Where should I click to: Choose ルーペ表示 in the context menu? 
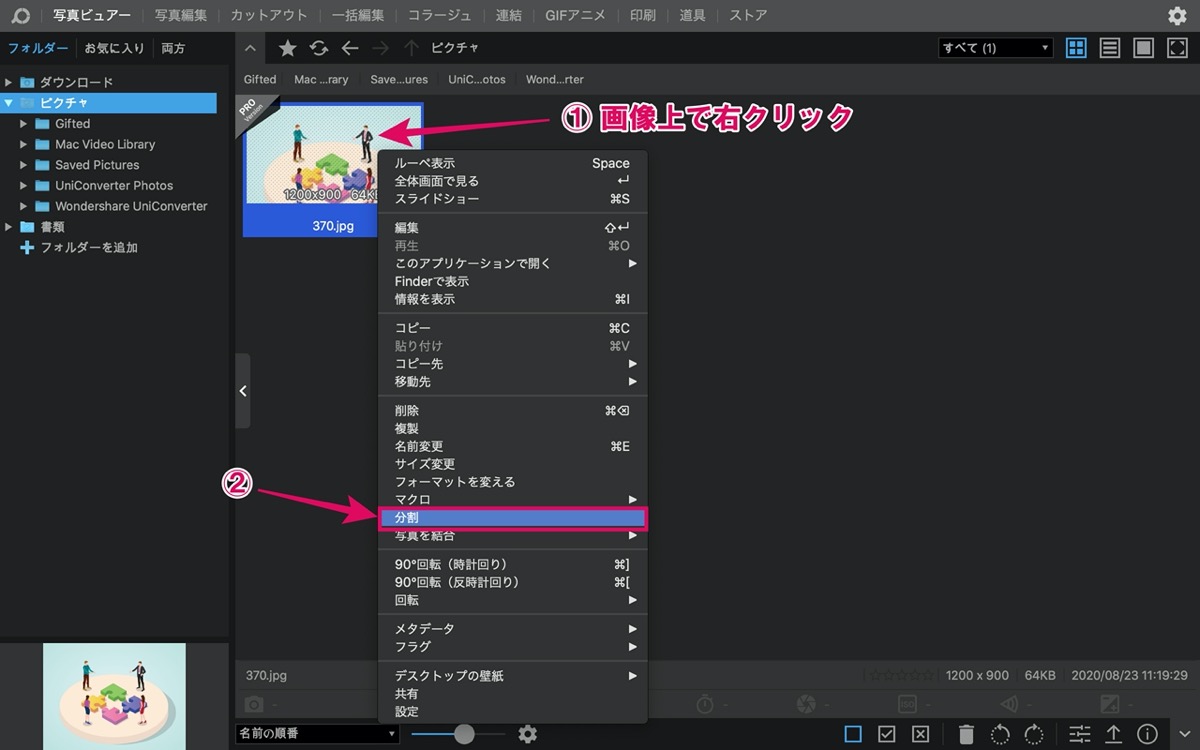(x=513, y=163)
